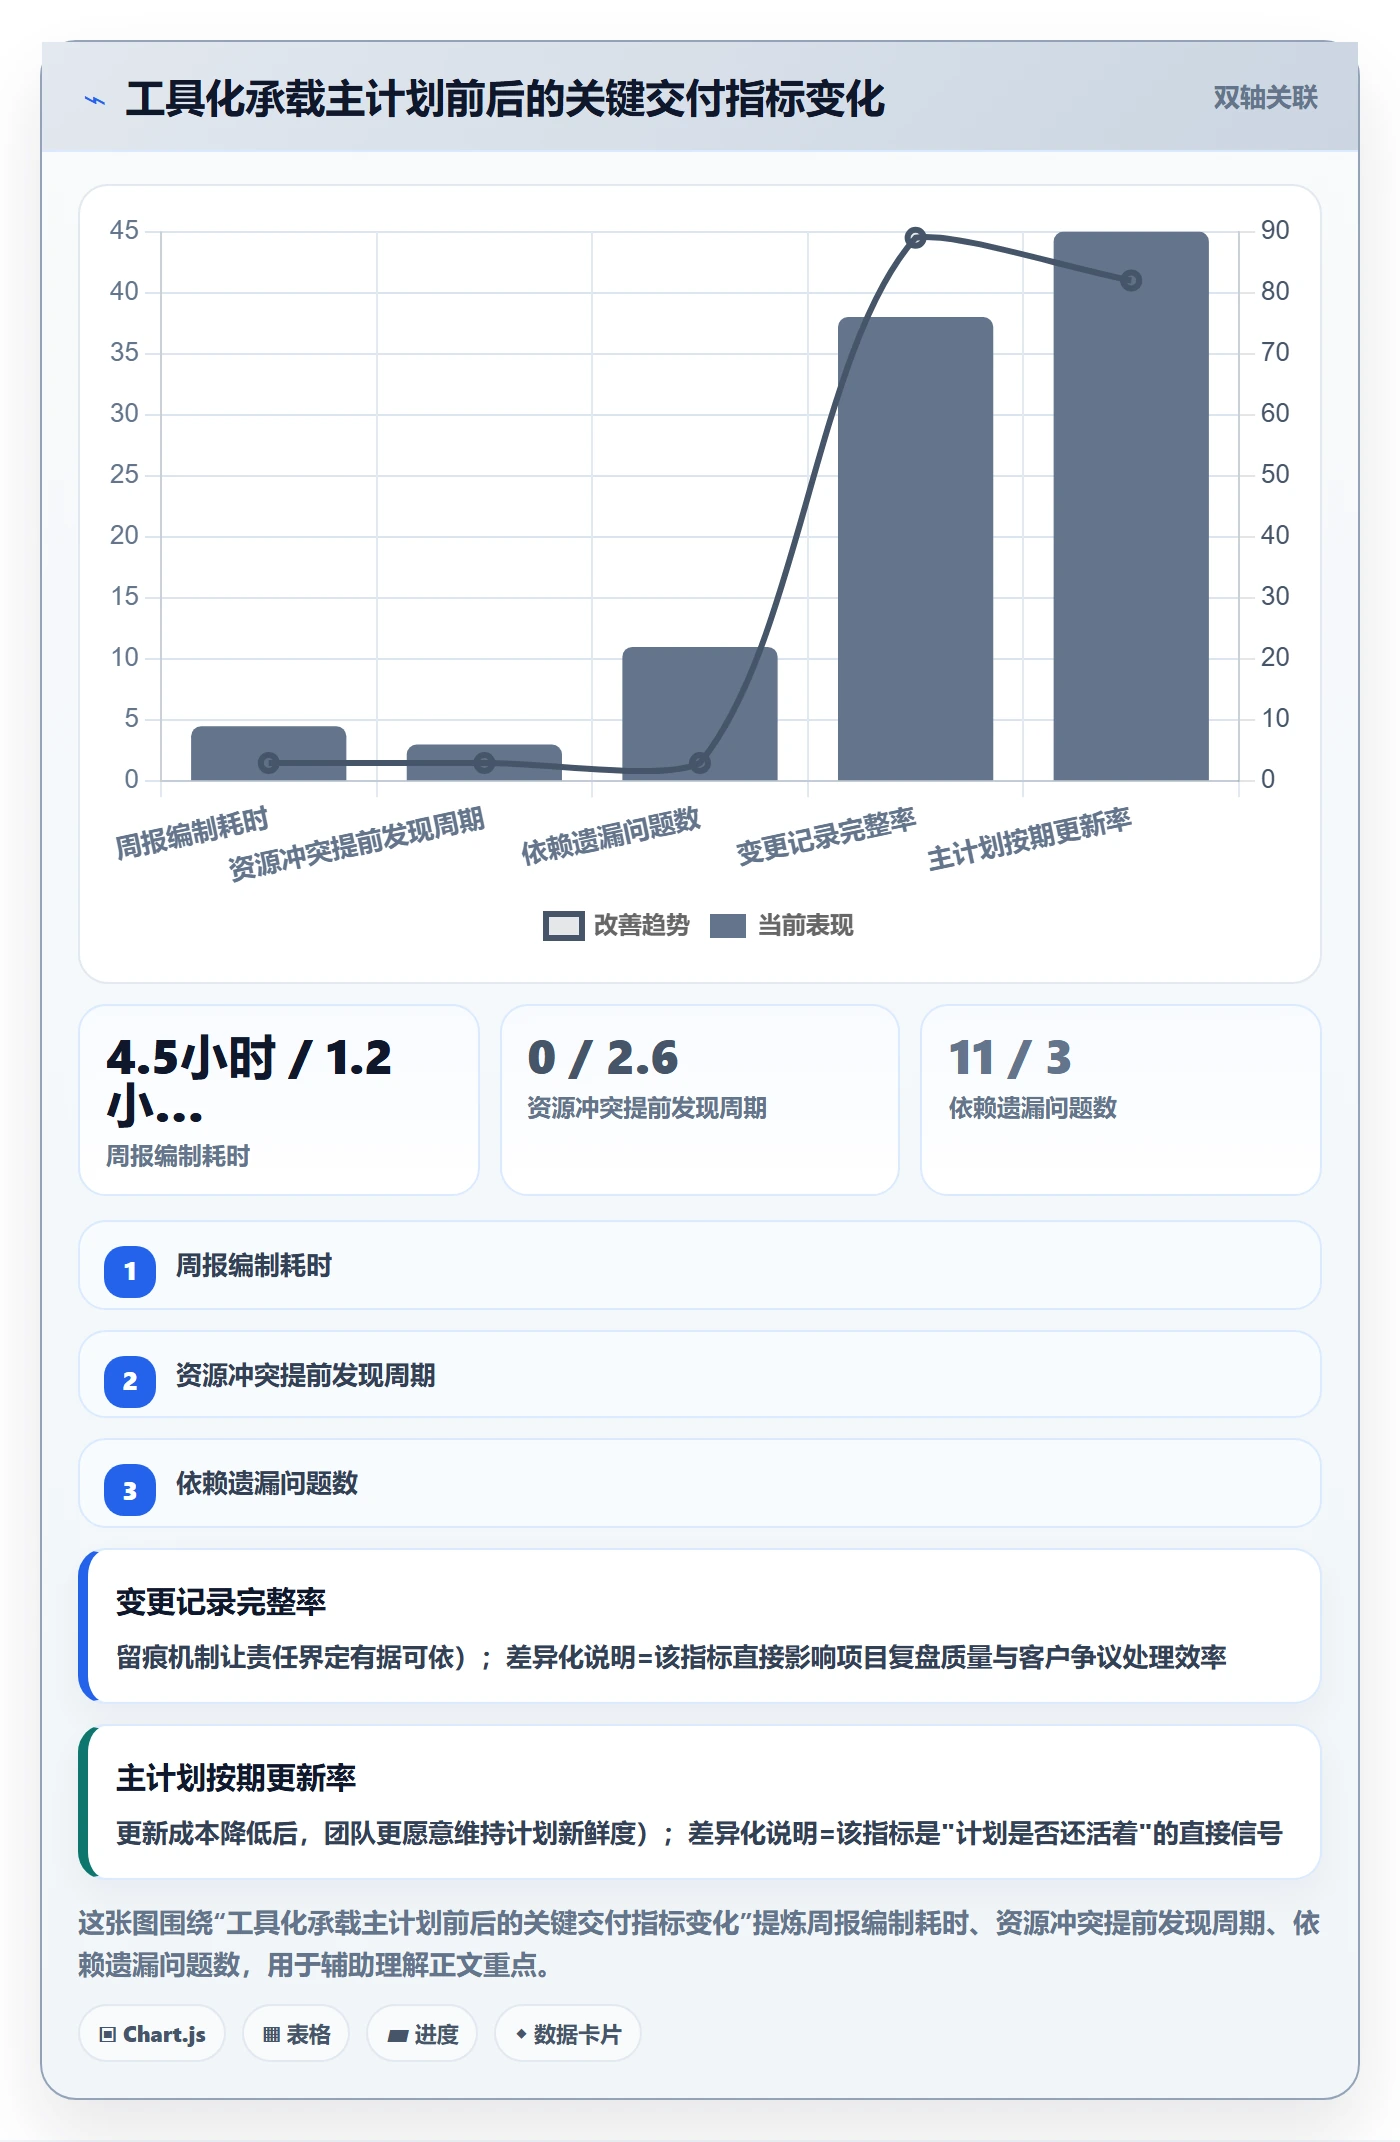Viewport: 1400px width, 2142px height.
Task: Click the 表格 tag chip
Action: click(296, 2034)
